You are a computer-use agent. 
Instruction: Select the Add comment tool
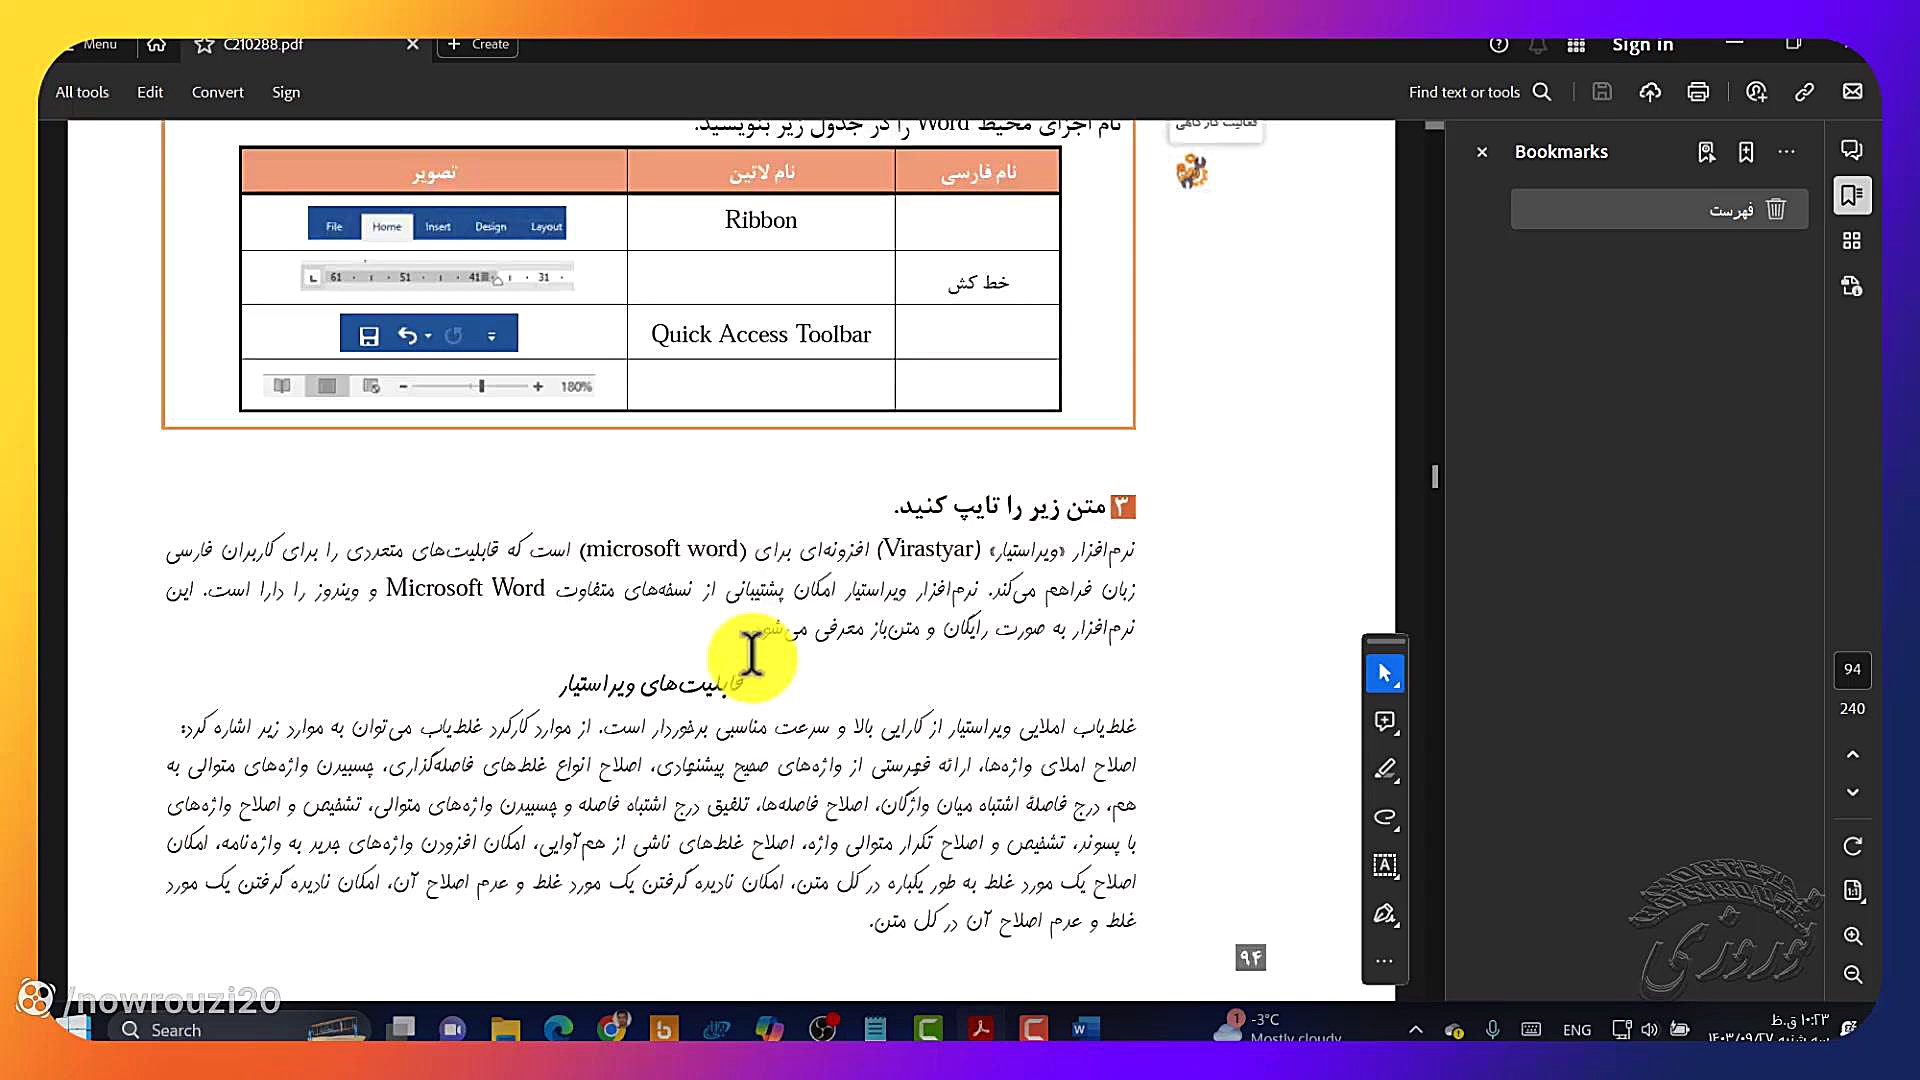(1385, 722)
